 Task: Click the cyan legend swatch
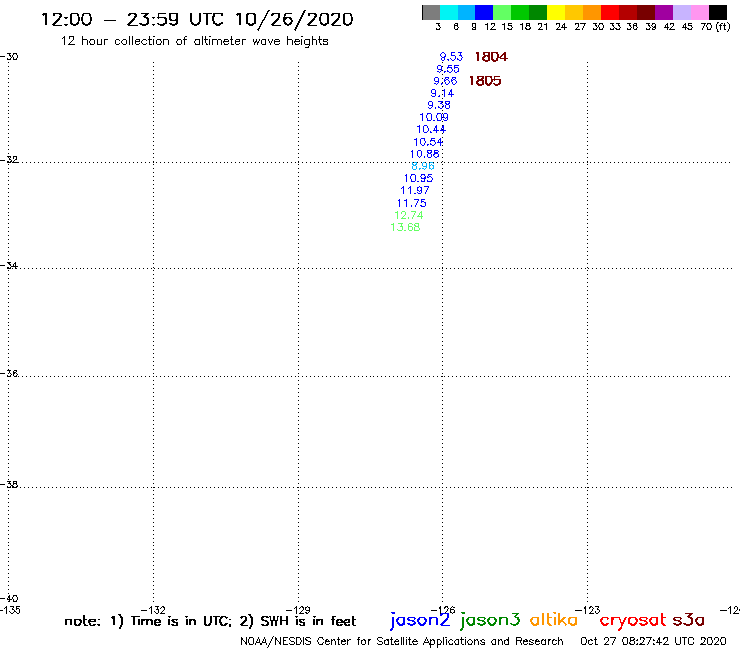pyautogui.click(x=448, y=12)
